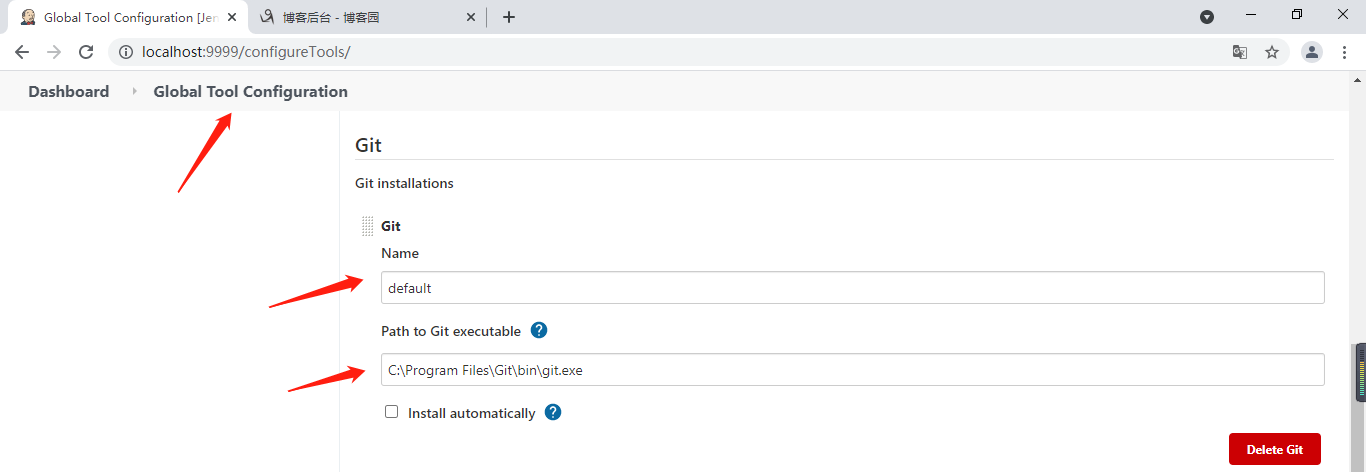1366x472 pixels.
Task: Click the translate page icon
Action: pyautogui.click(x=1240, y=52)
